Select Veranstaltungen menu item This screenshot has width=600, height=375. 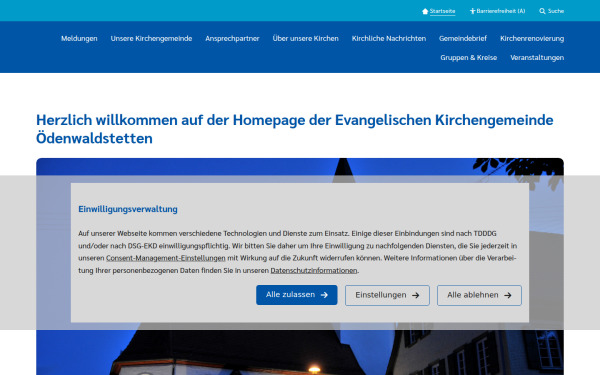(537, 58)
